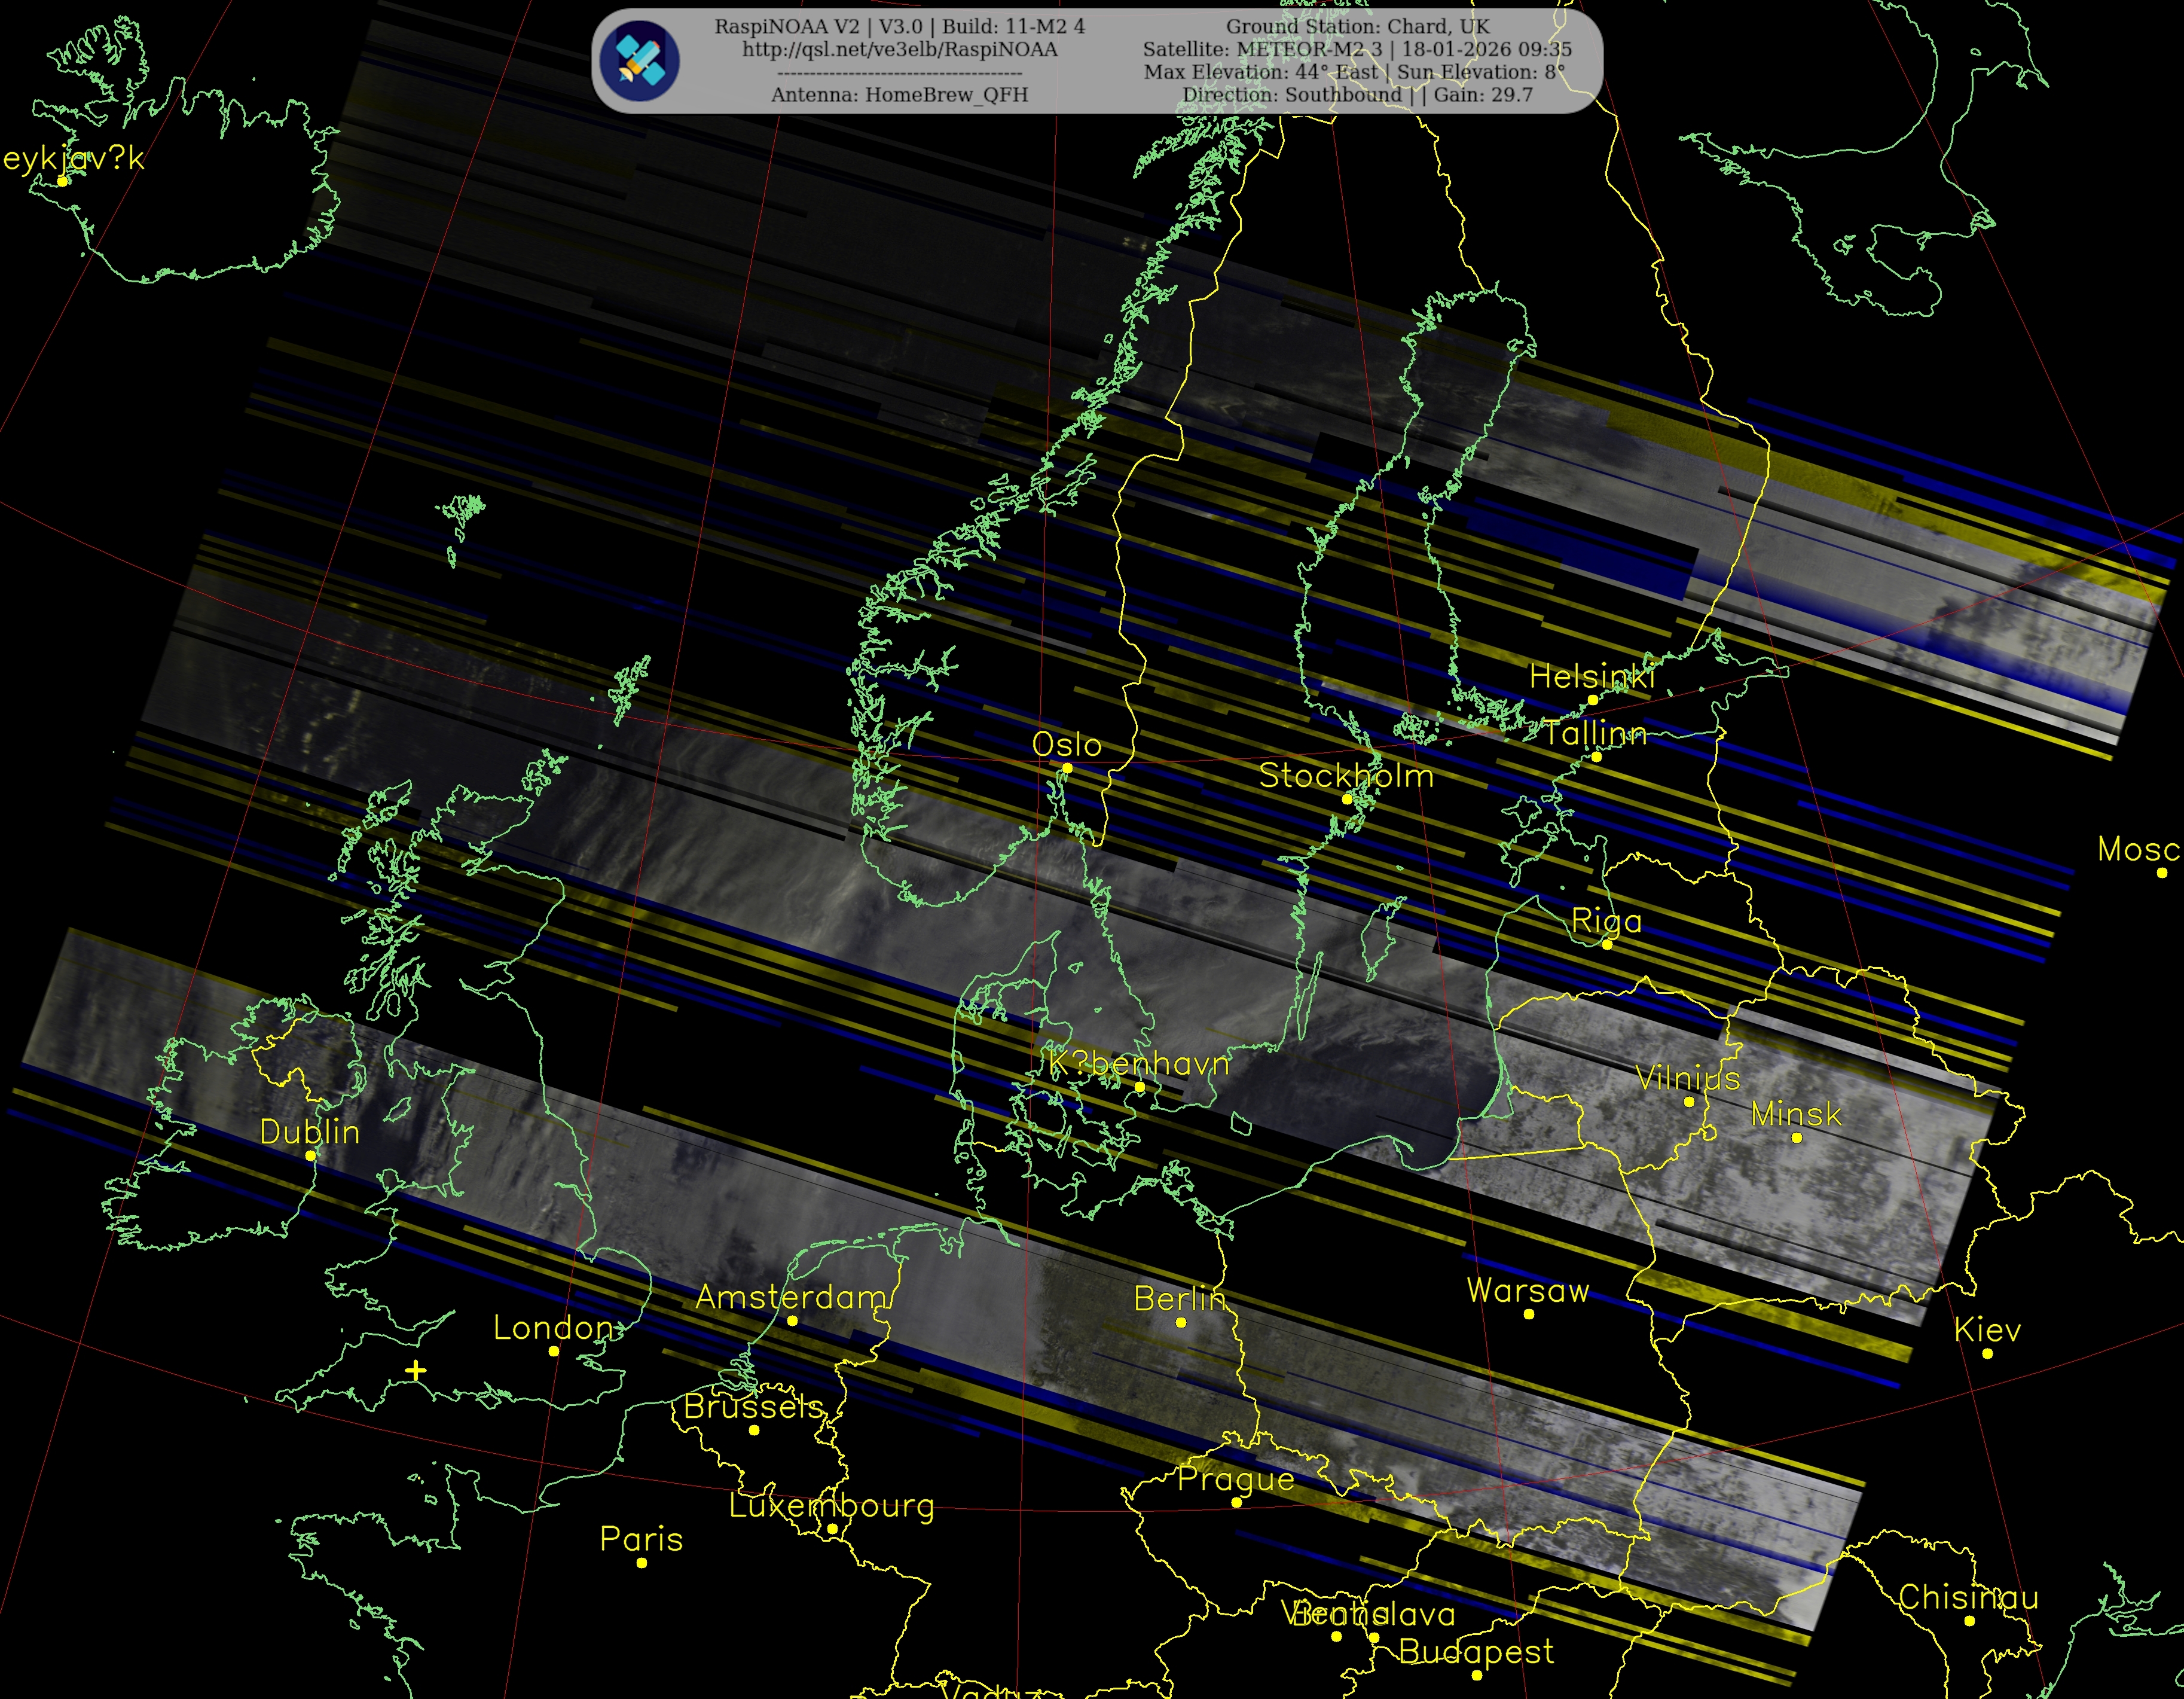Click the Amsterdam city label
The height and width of the screenshot is (1699, 2184).
coord(791,1297)
